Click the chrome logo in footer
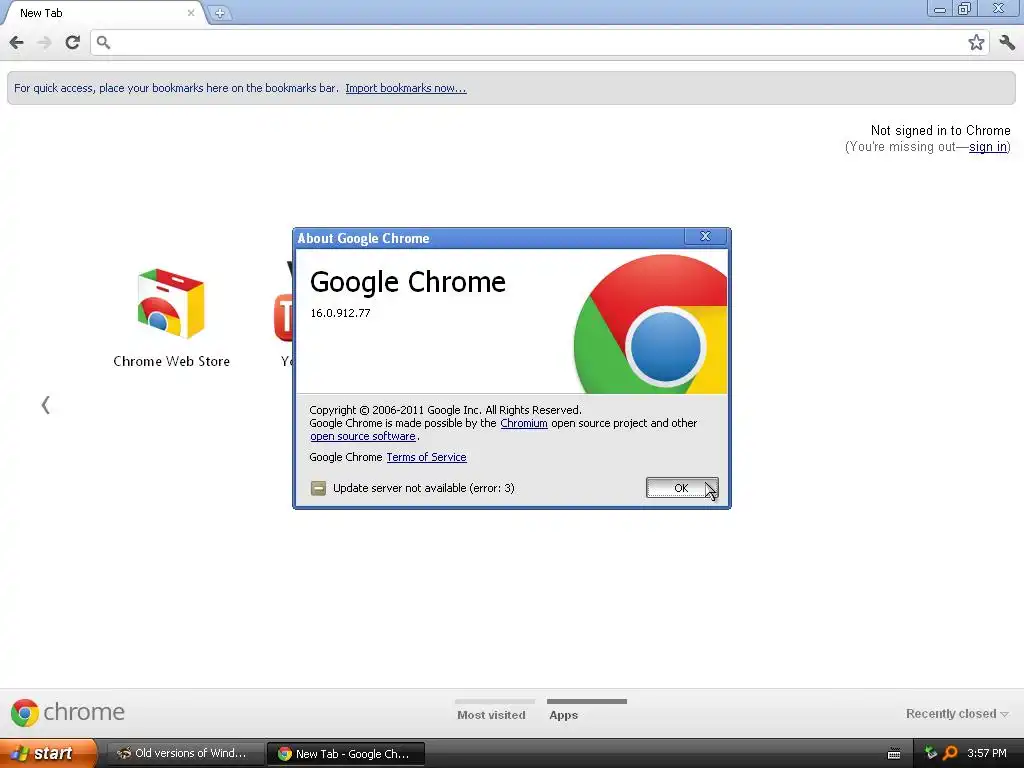1024x768 pixels. [68, 712]
